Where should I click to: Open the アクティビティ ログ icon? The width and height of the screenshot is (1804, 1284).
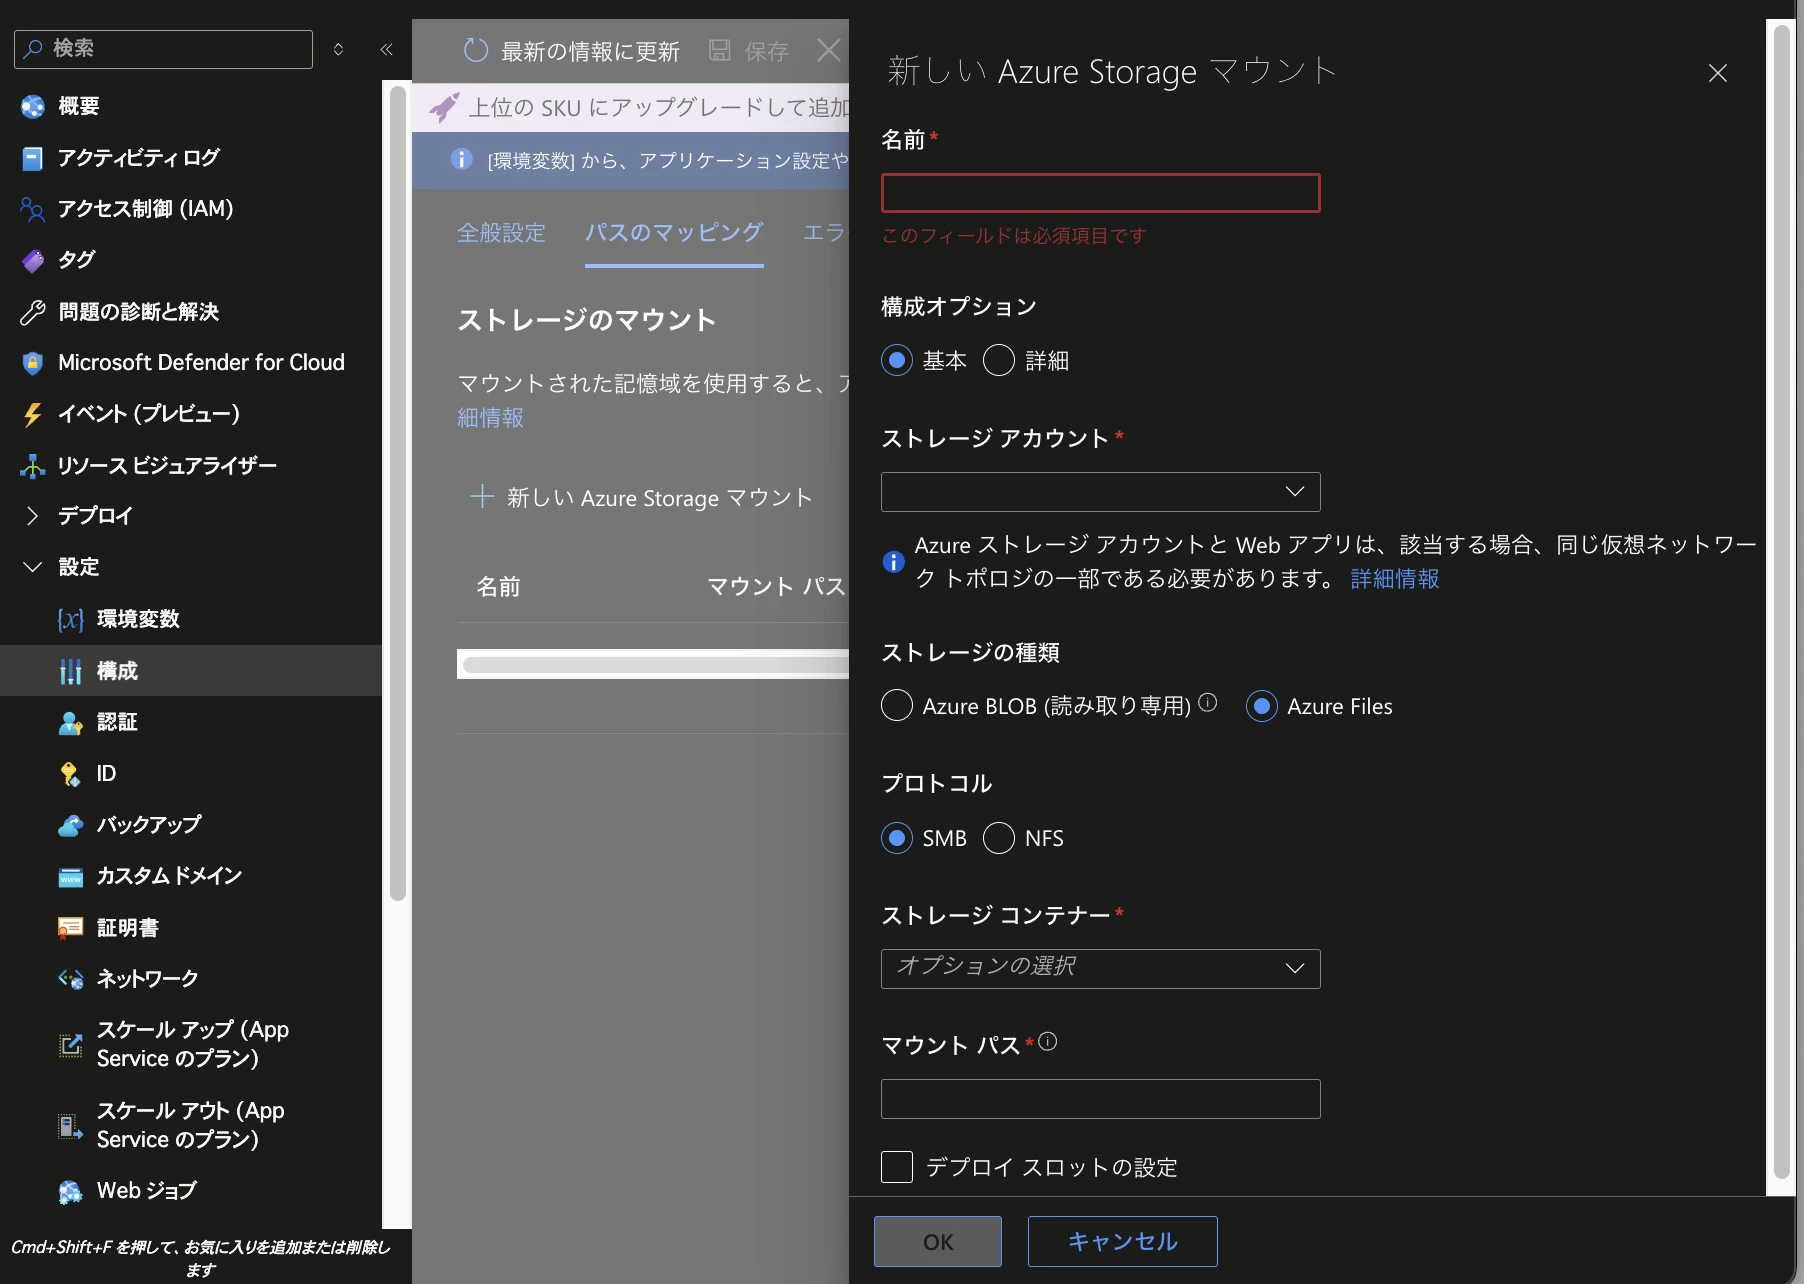click(x=33, y=158)
